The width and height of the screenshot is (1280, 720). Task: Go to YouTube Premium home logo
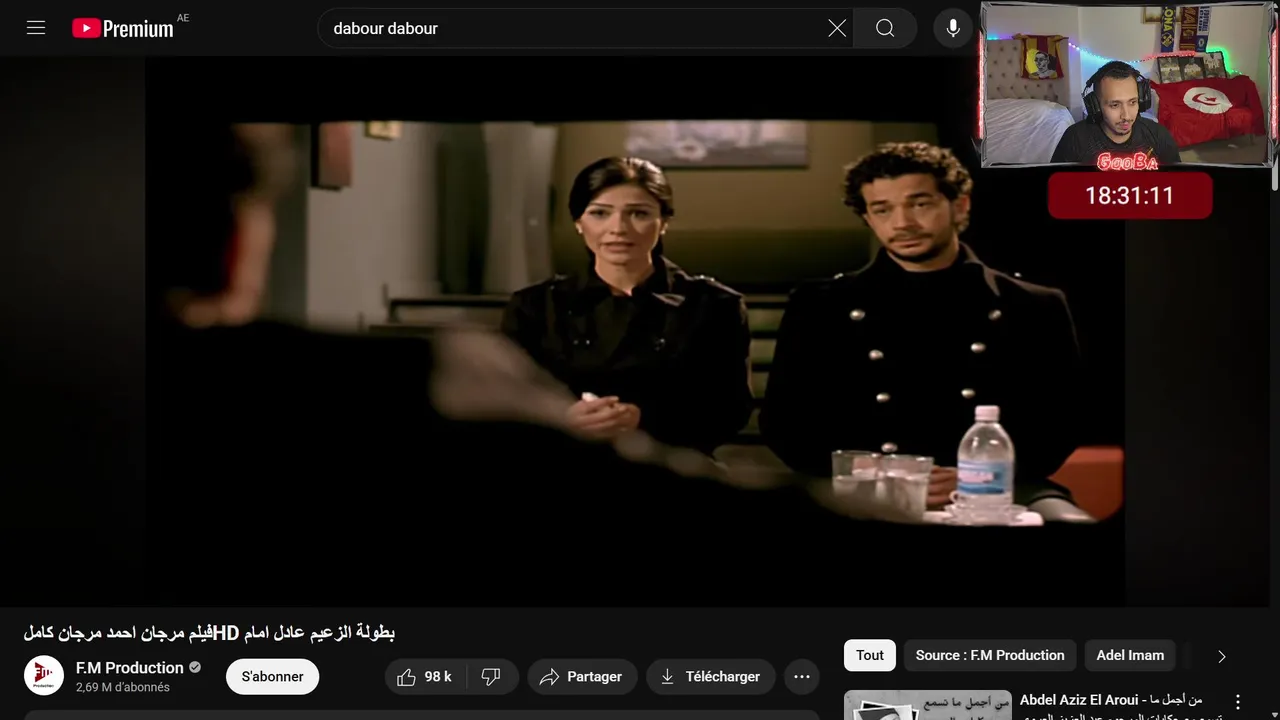[123, 28]
